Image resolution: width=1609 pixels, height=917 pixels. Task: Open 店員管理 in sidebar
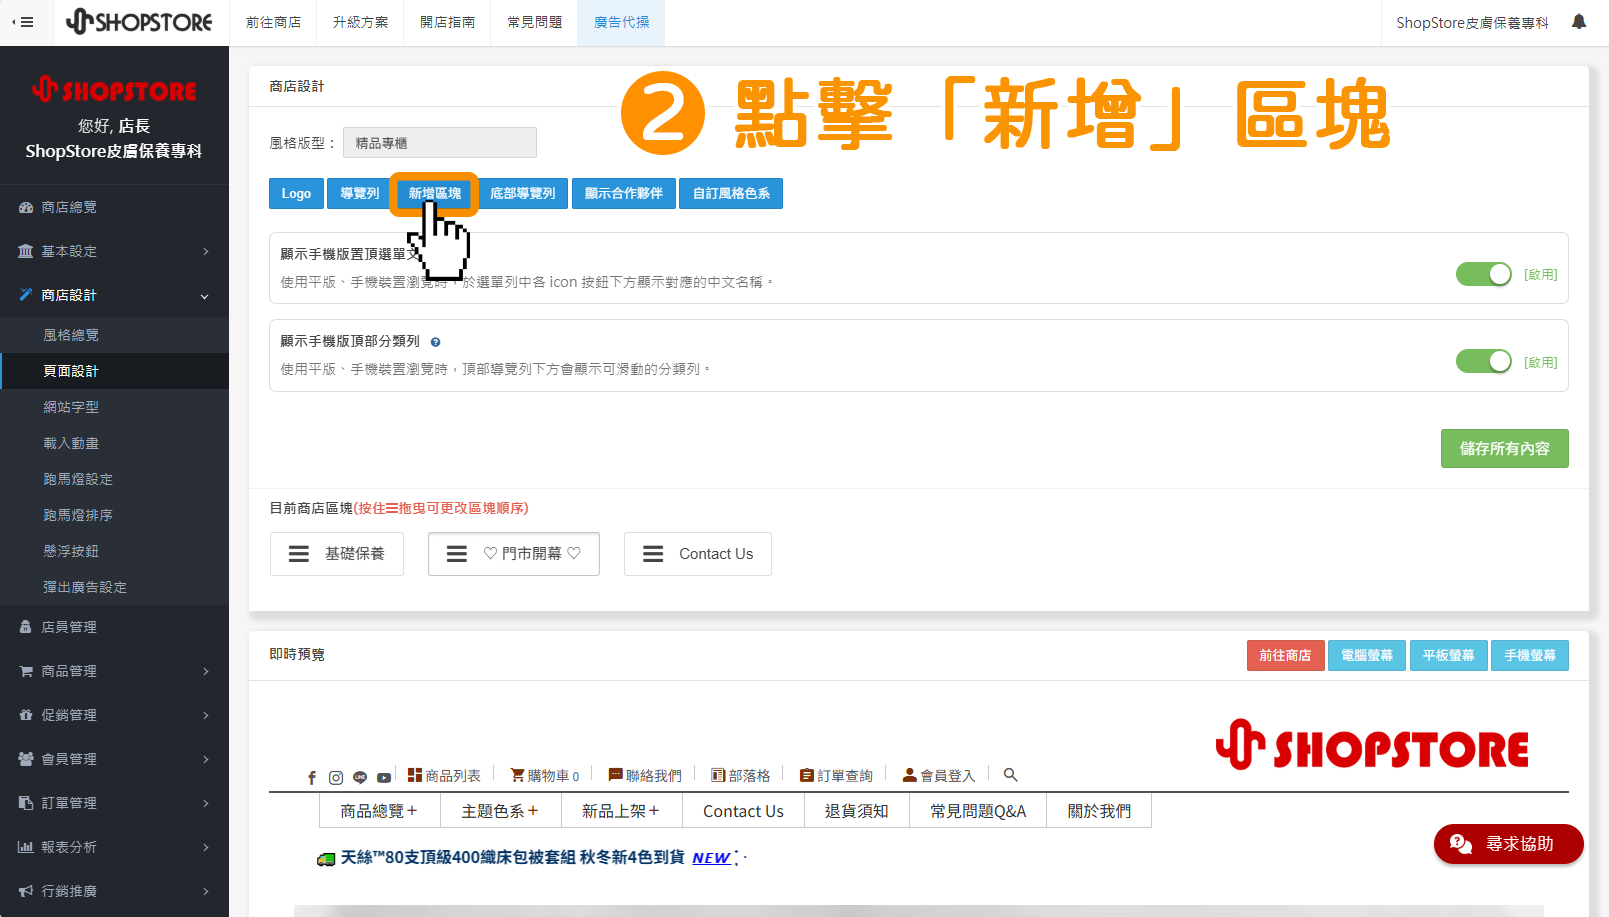pyautogui.click(x=114, y=627)
